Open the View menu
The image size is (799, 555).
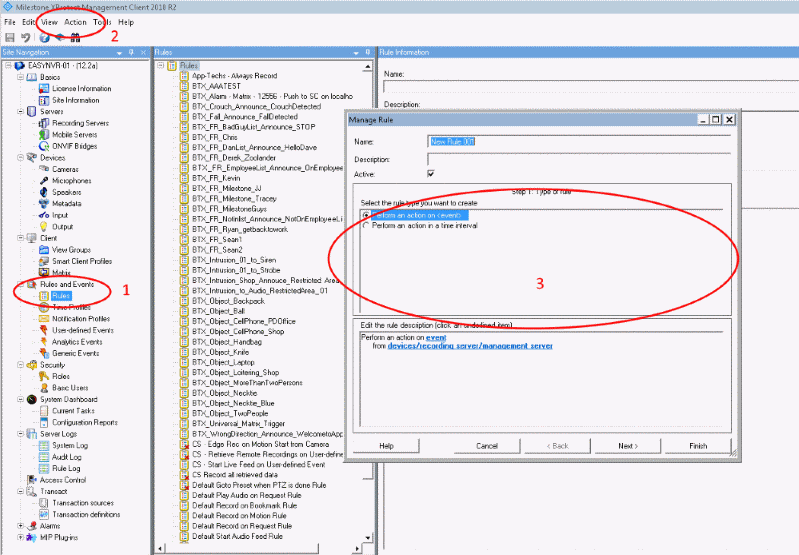49,22
